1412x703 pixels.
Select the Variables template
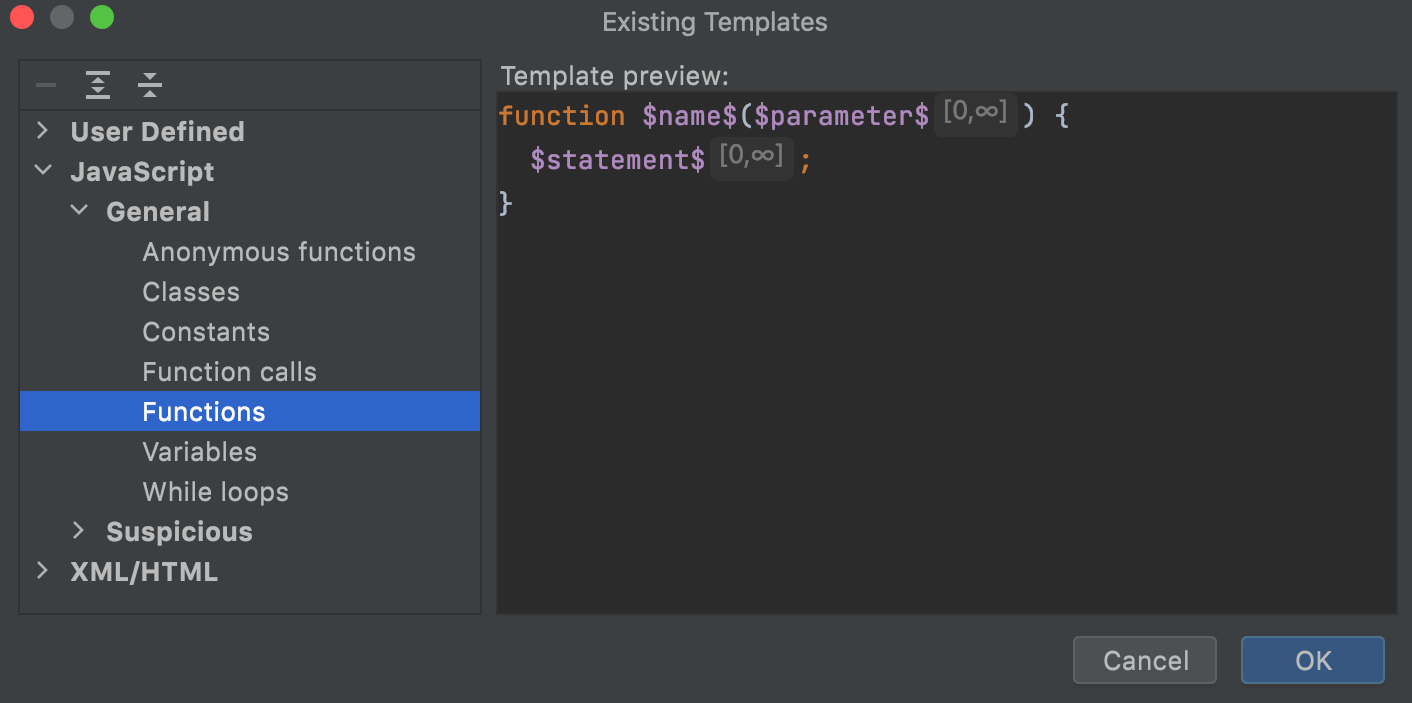(199, 451)
